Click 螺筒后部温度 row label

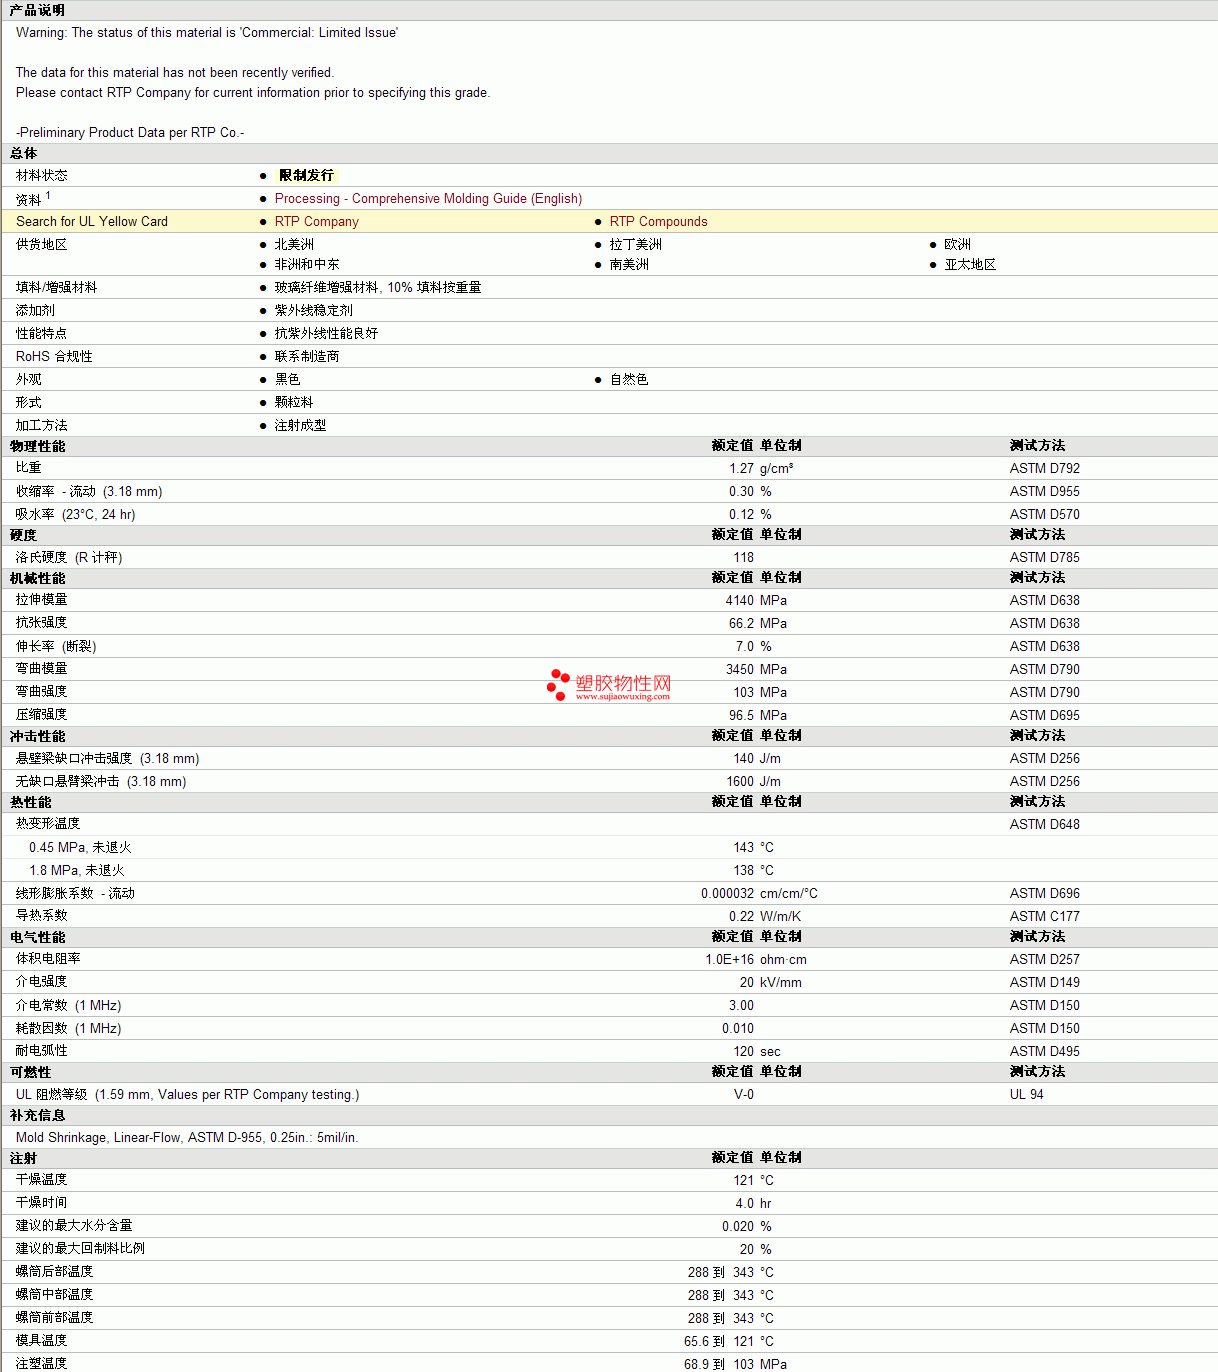54,1271
